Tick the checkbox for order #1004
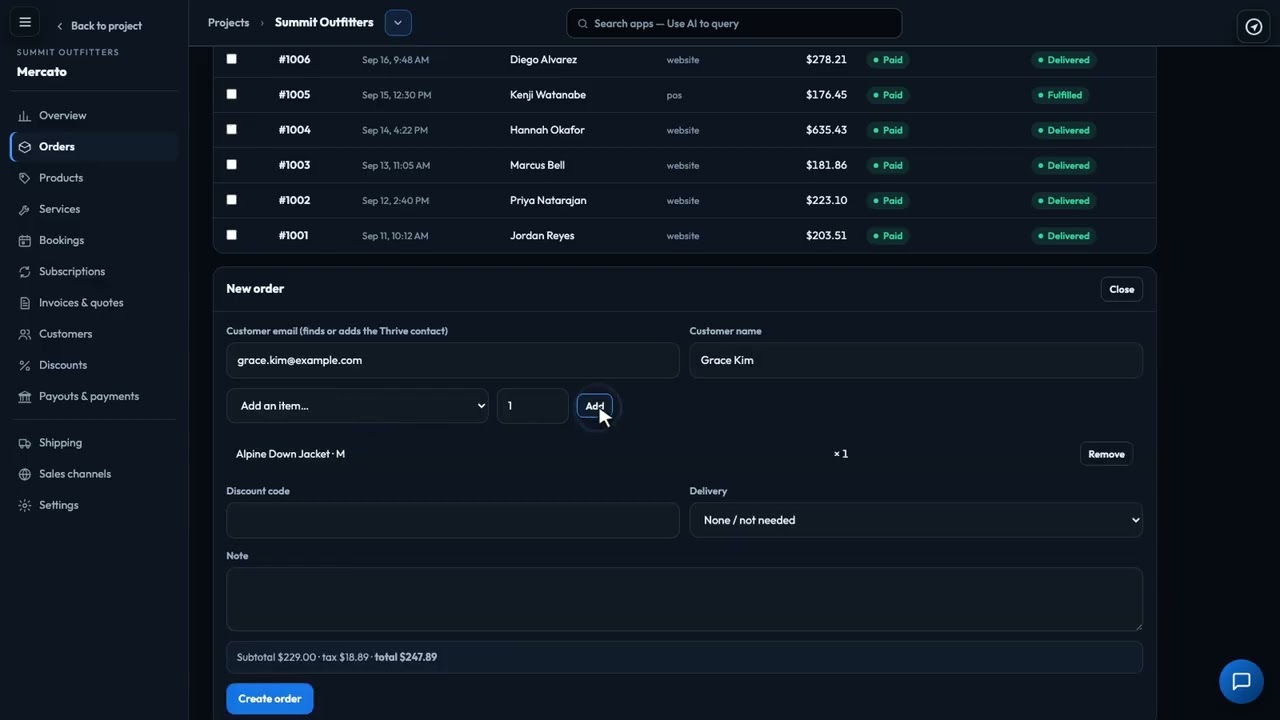This screenshot has width=1280, height=720. coord(232,129)
